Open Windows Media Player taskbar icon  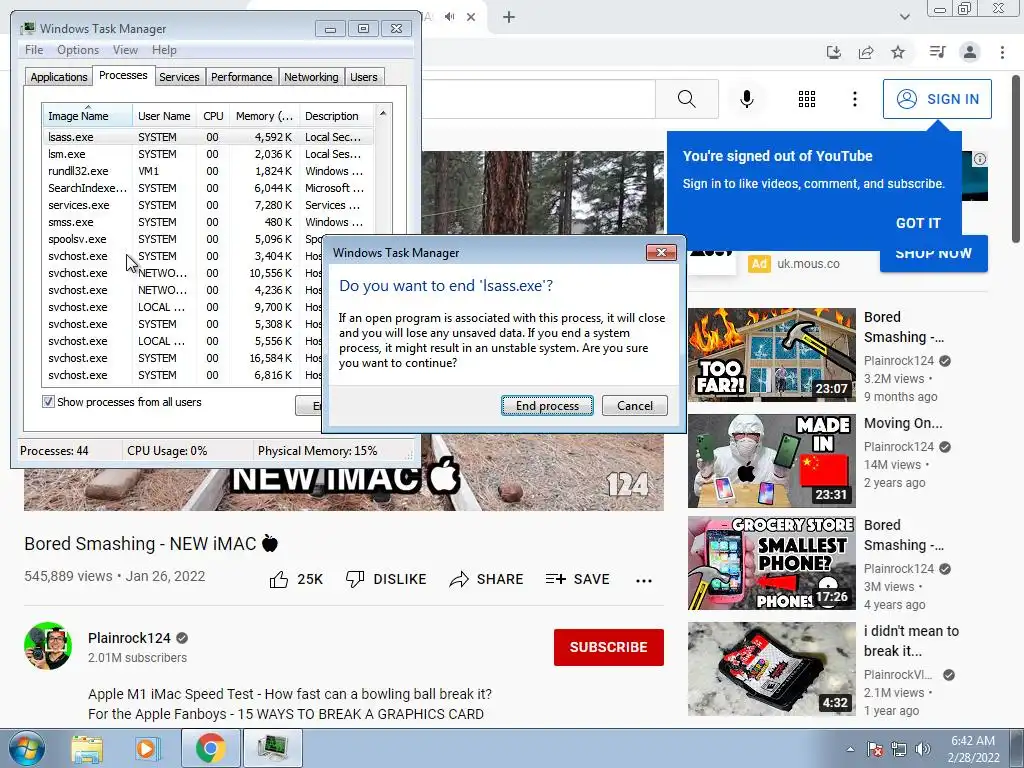point(147,749)
